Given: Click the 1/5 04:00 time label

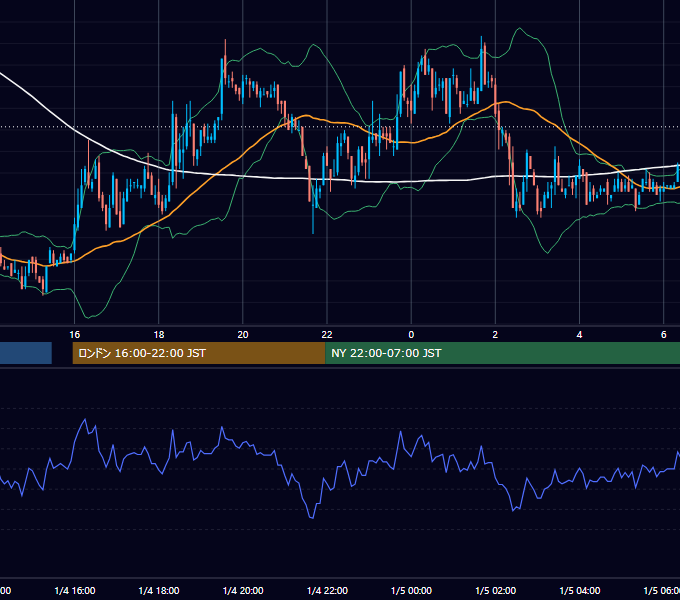Looking at the screenshot, I should (x=579, y=590).
